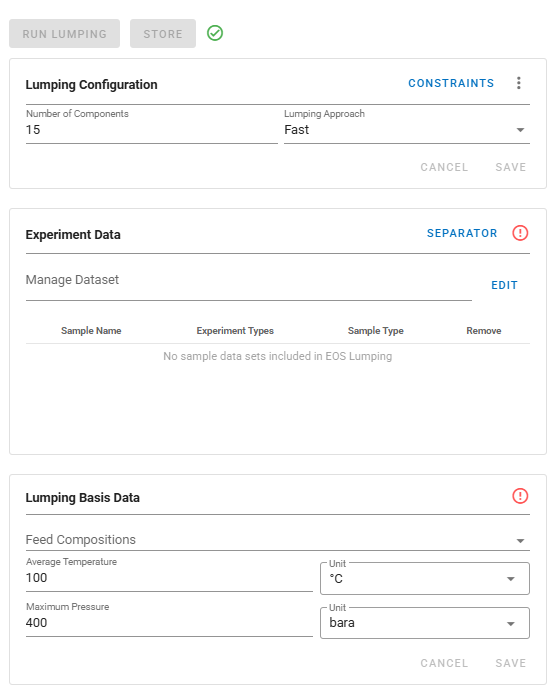Click the green checkmark status icon
Image resolution: width=553 pixels, height=694 pixels.
point(215,33)
